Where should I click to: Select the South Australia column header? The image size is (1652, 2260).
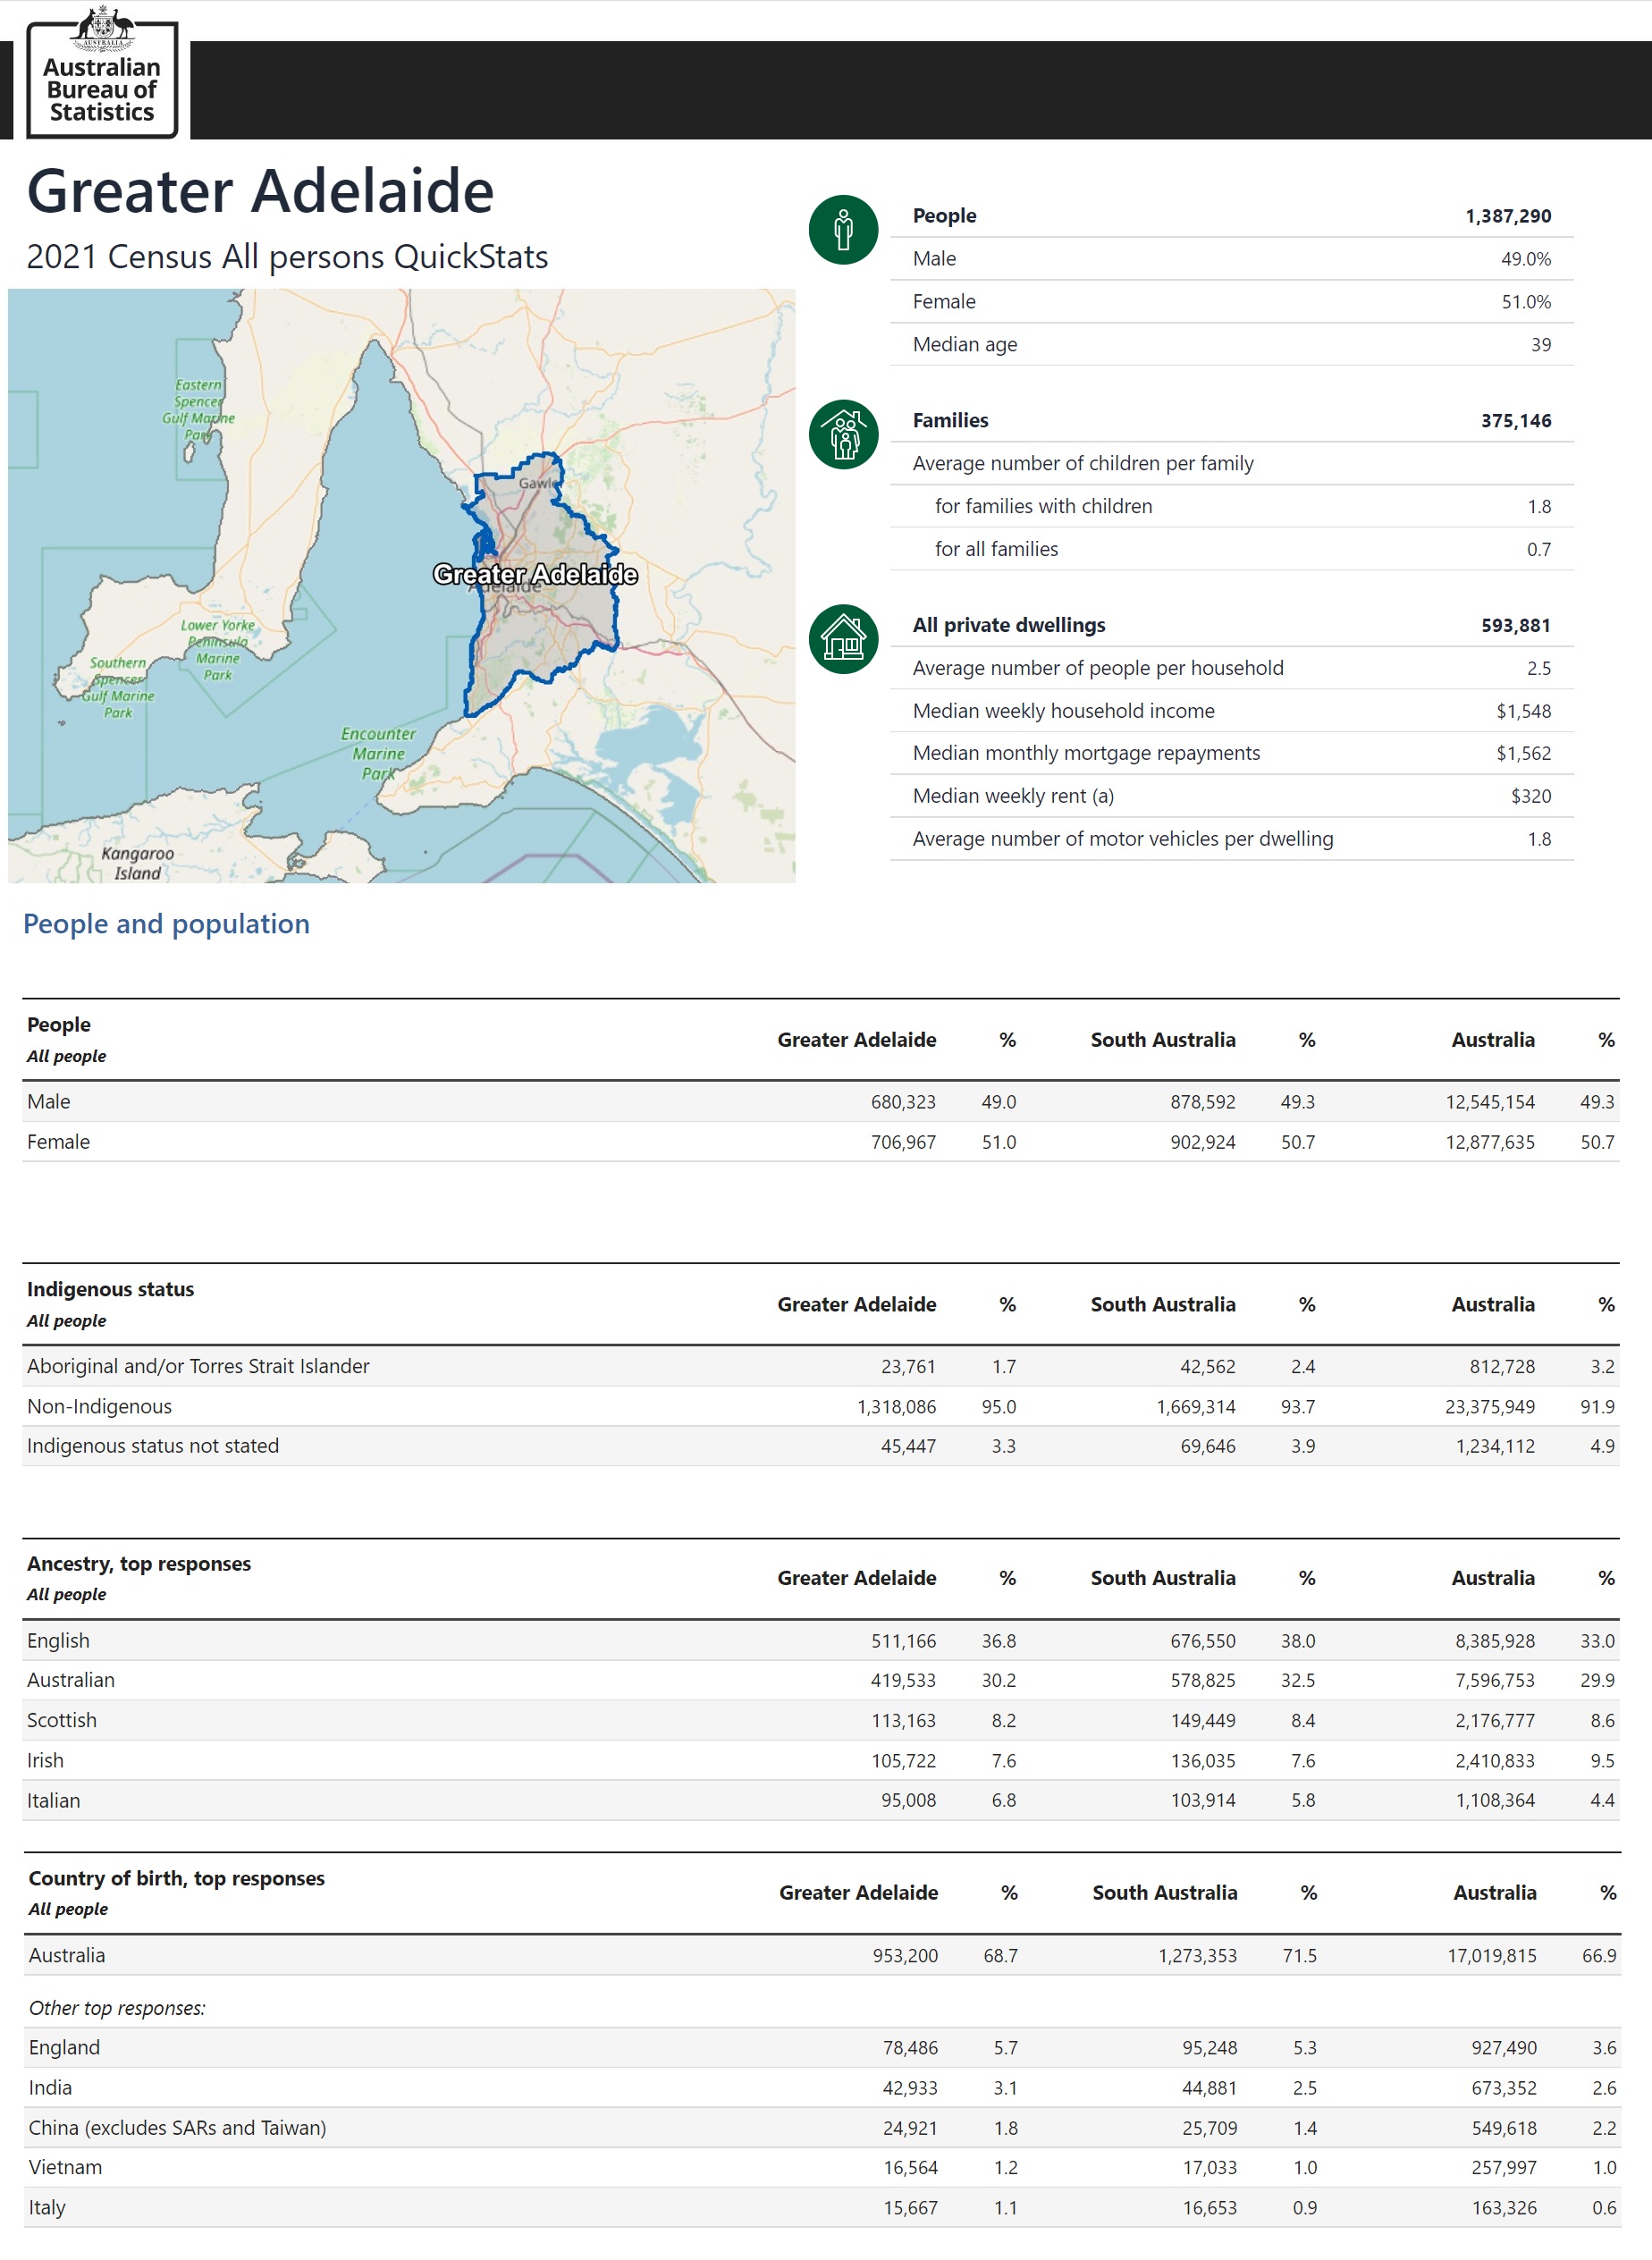coord(1163,1040)
